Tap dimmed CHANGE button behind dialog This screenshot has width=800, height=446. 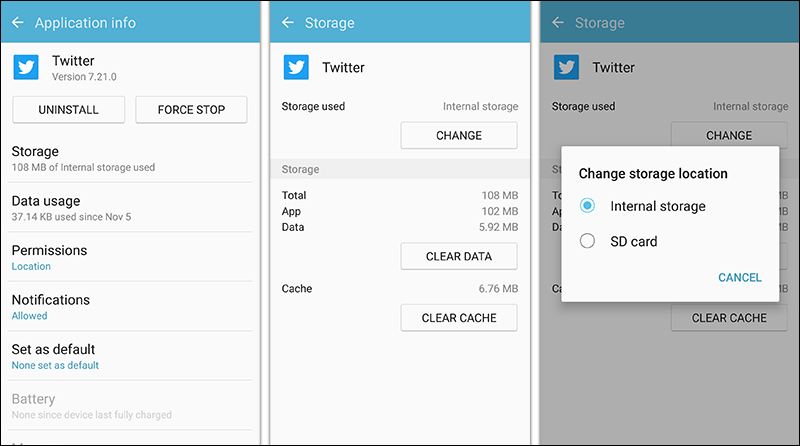(x=729, y=135)
